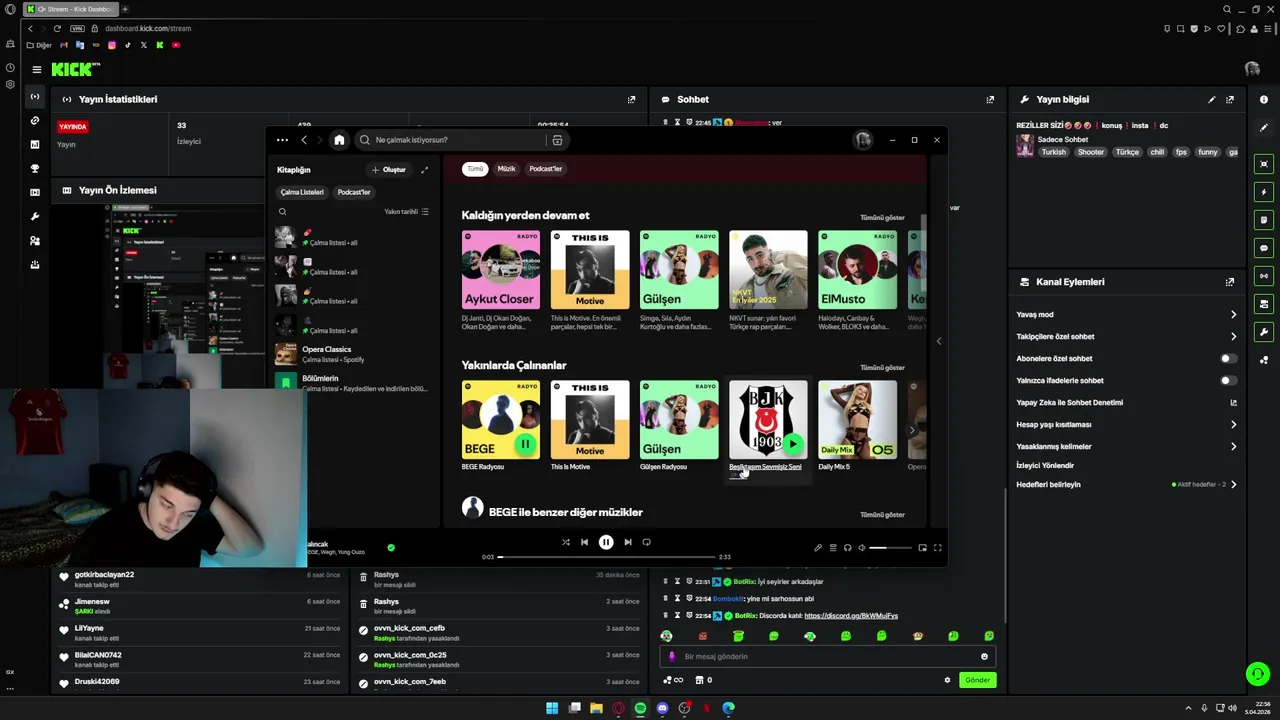Screen dimensions: 1280x720
Task: Edit stream info with pencil icon
Action: click(1212, 100)
